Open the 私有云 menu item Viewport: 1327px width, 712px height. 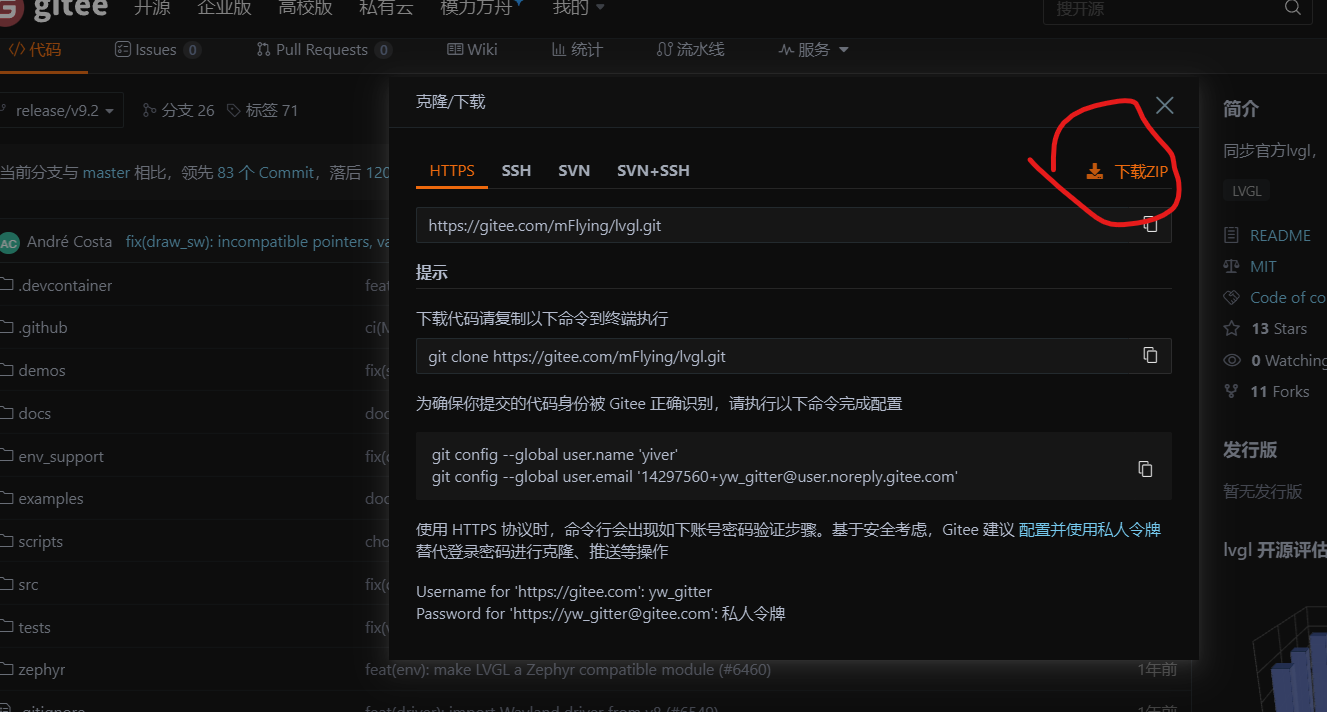coord(386,8)
